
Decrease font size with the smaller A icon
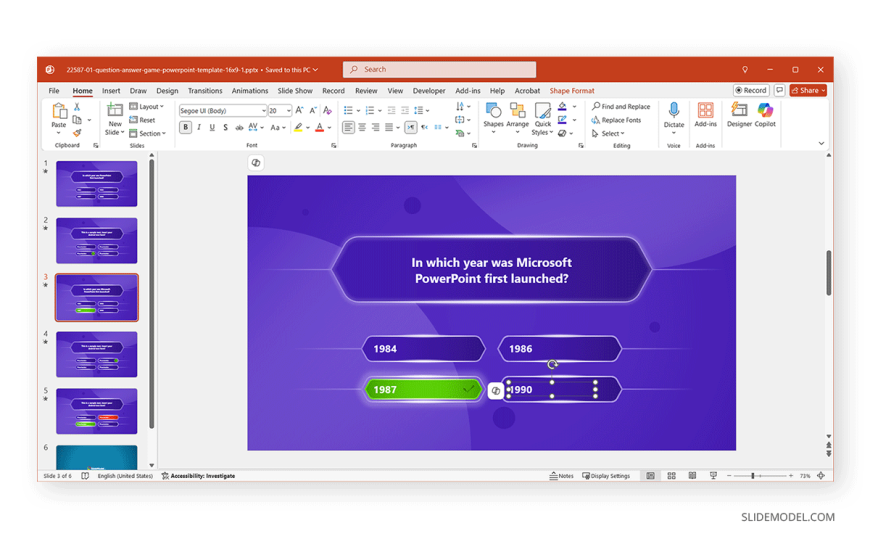tap(312, 110)
